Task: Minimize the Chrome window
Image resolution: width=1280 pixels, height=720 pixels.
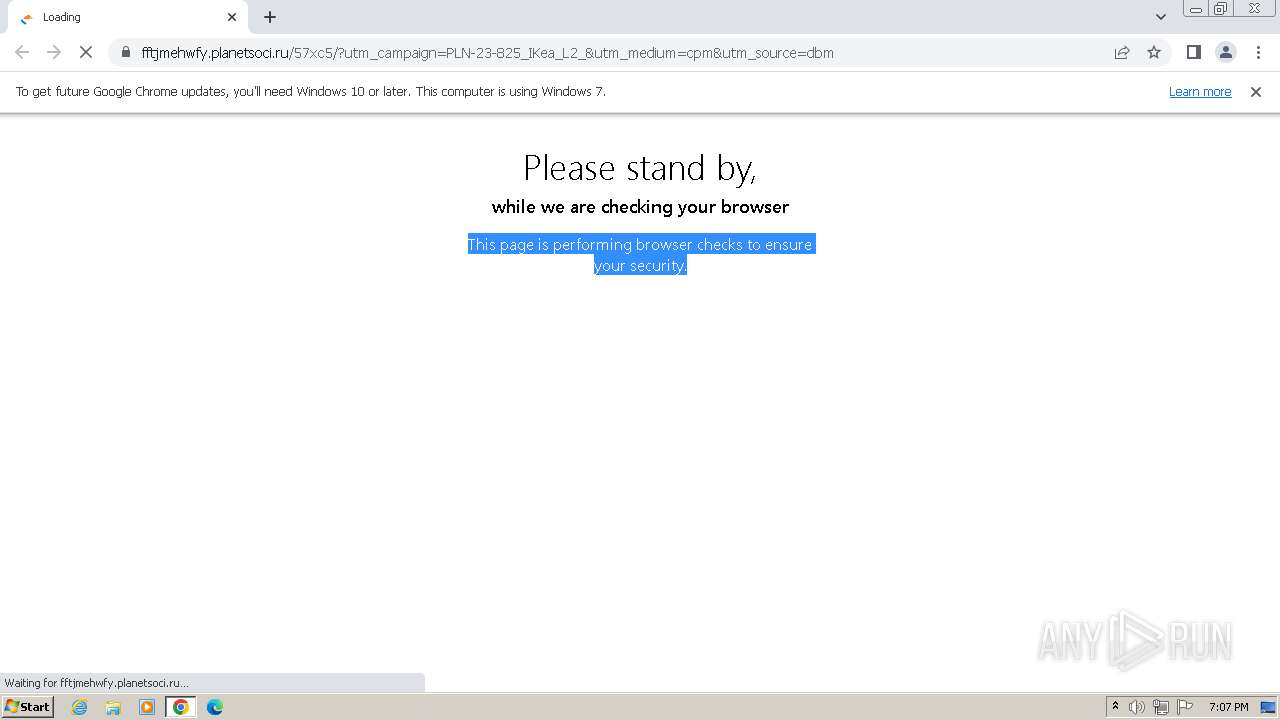Action: click(x=1196, y=9)
